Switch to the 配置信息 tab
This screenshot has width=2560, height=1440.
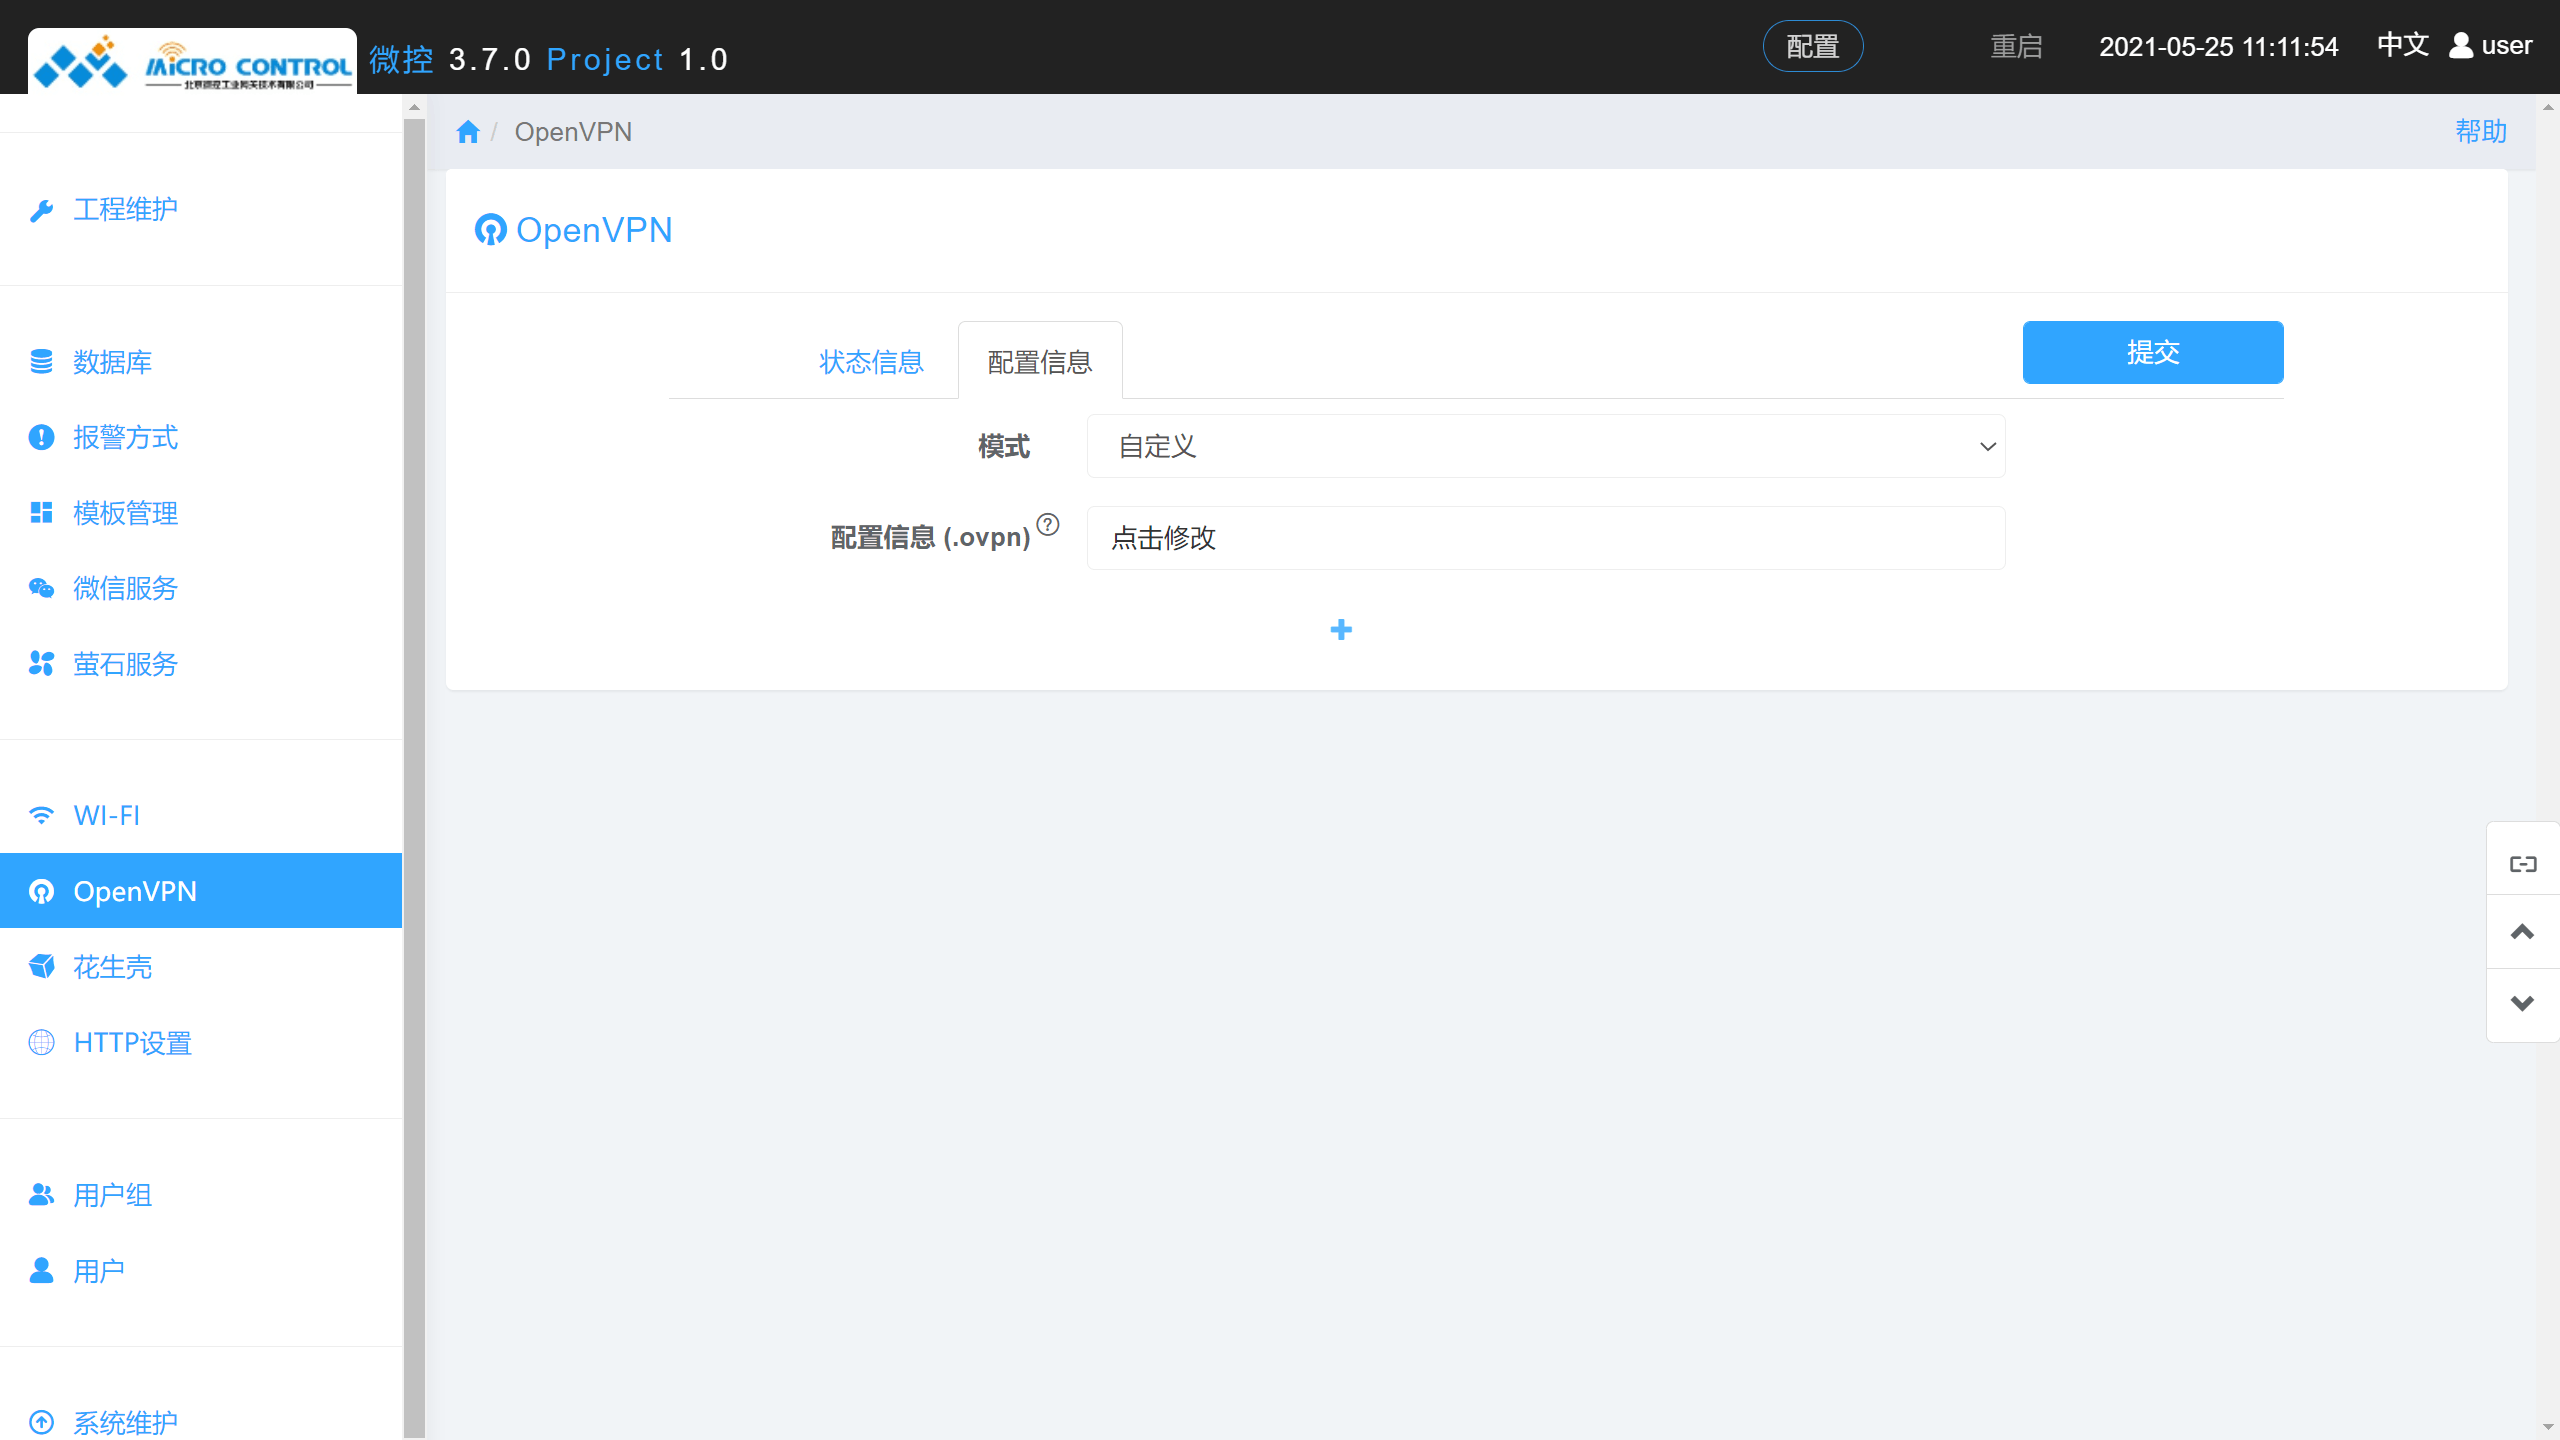(x=1039, y=361)
